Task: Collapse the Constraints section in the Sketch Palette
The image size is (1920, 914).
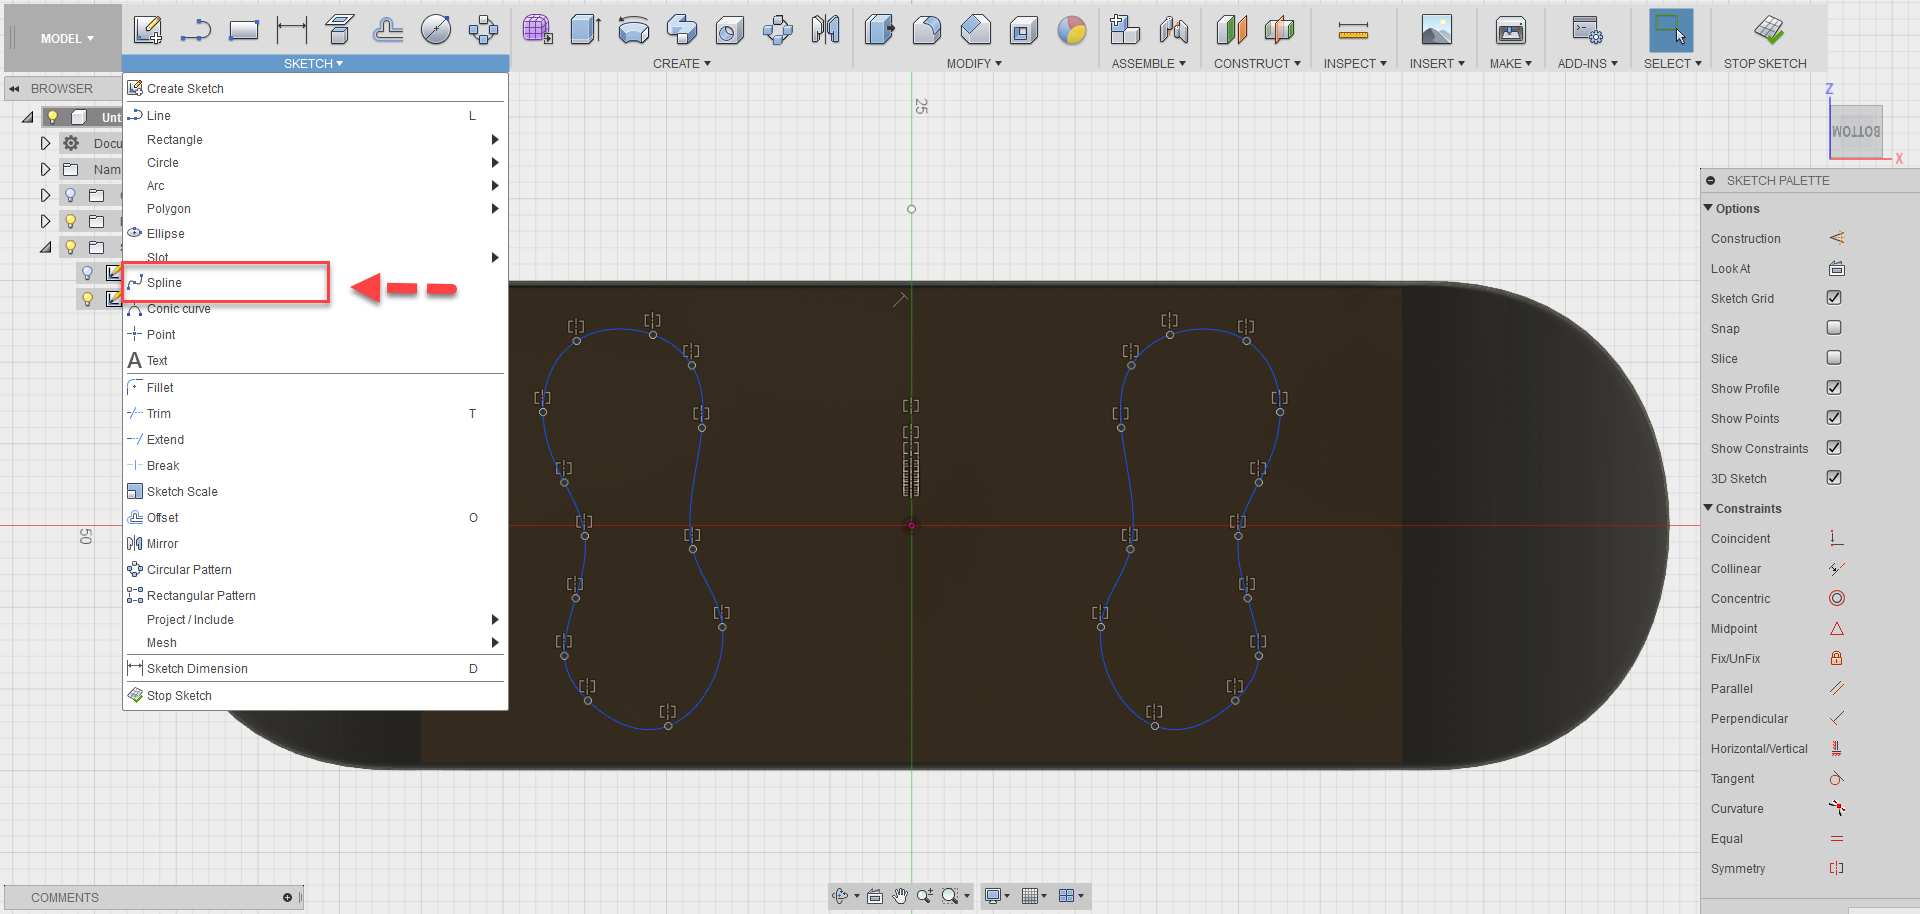Action: pos(1710,508)
